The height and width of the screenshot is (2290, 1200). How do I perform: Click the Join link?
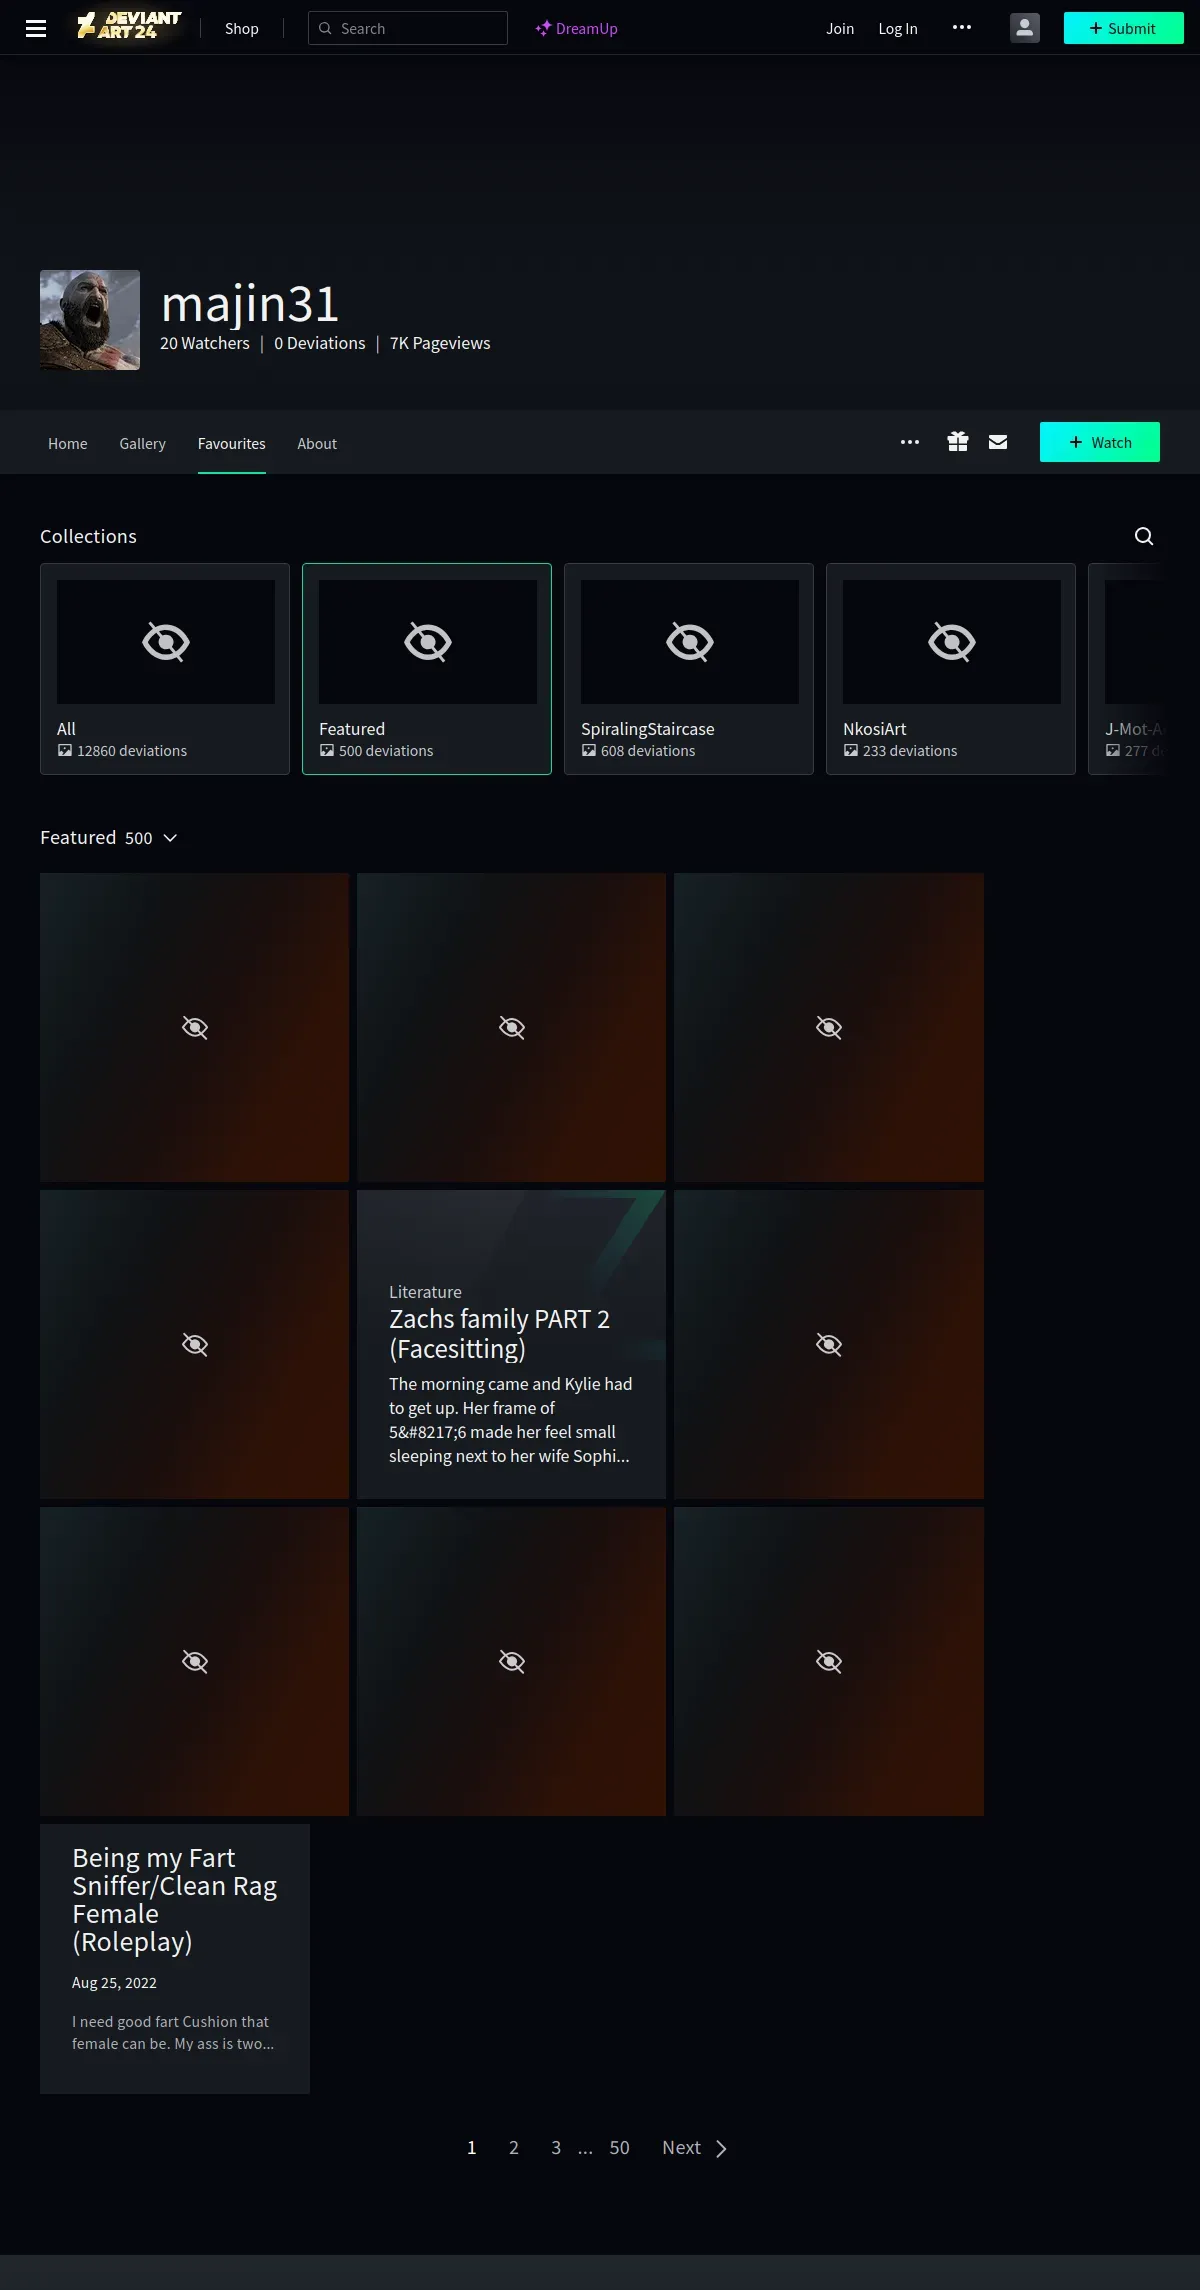839,28
